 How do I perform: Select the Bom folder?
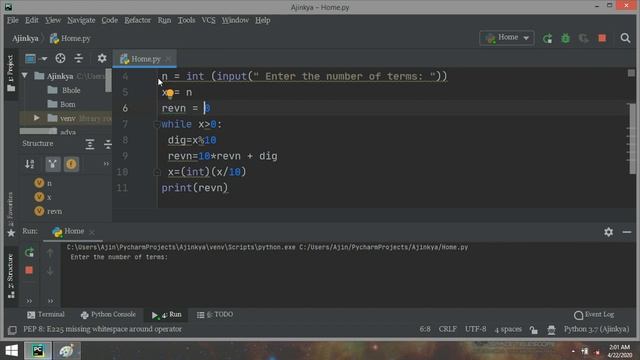(x=62, y=104)
